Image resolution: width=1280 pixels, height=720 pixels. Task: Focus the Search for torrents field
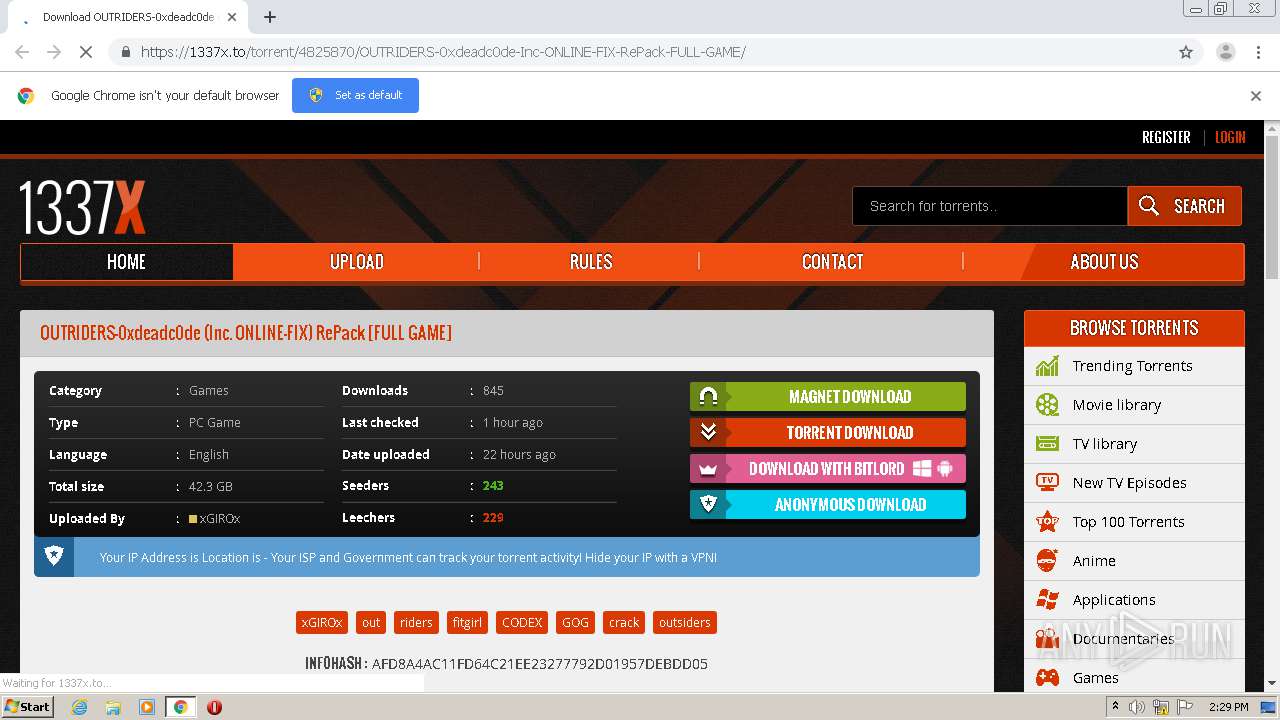990,206
